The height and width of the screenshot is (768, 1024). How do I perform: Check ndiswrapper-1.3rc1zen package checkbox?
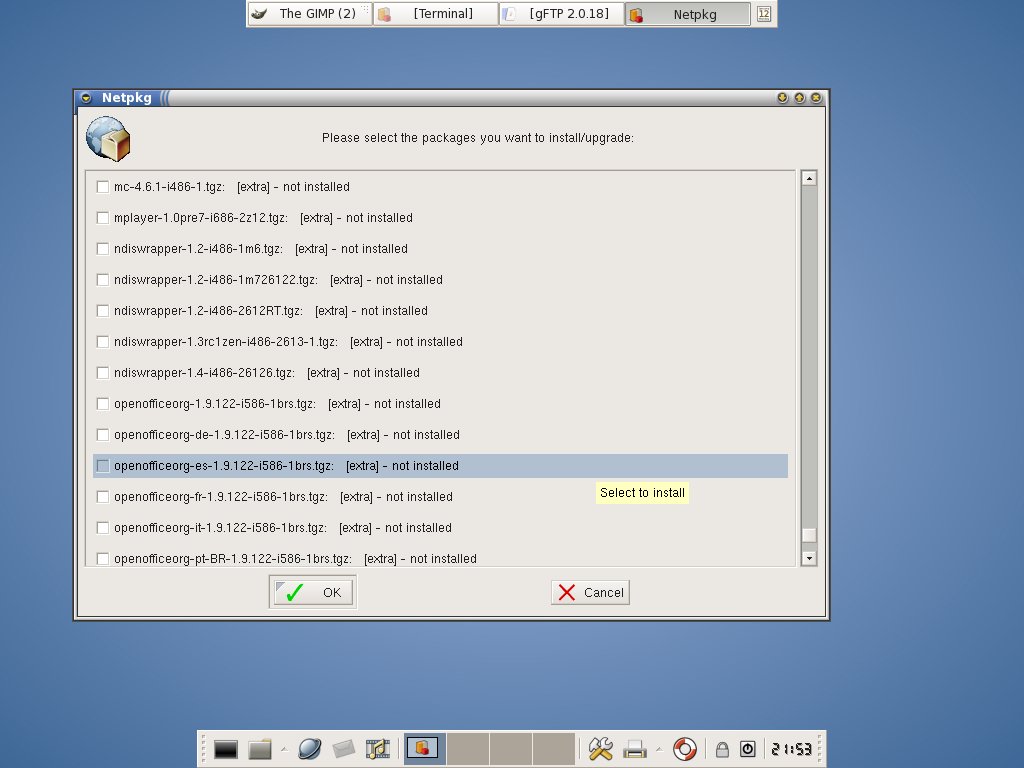[103, 342]
